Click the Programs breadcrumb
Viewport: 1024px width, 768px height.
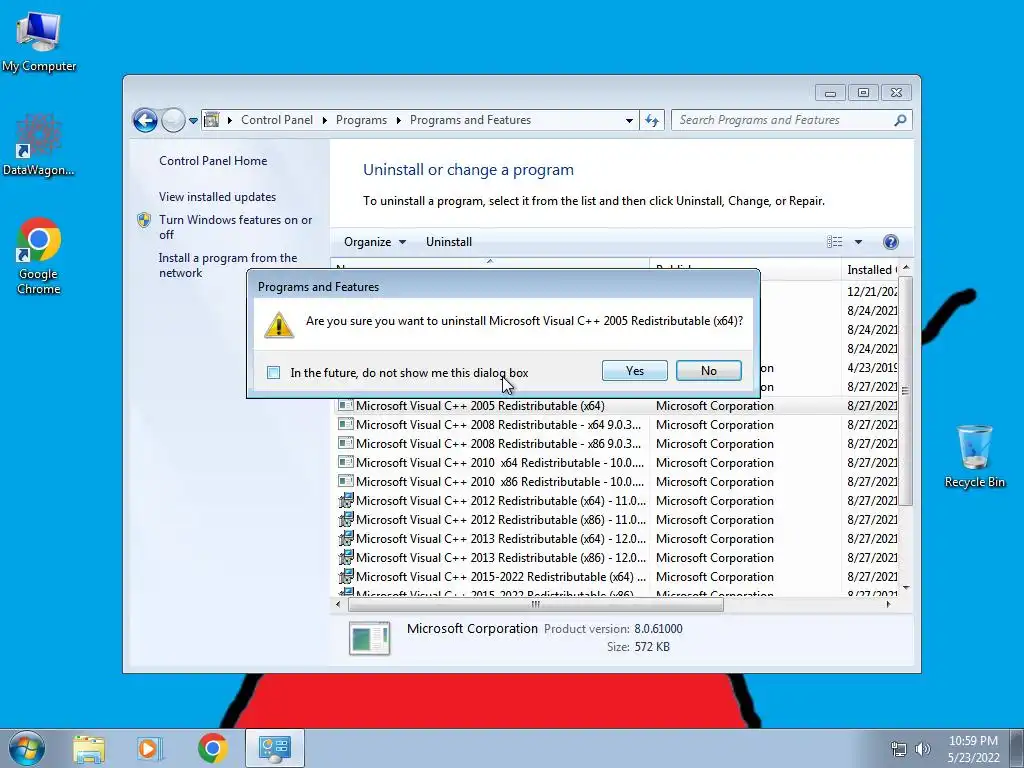[x=361, y=120]
